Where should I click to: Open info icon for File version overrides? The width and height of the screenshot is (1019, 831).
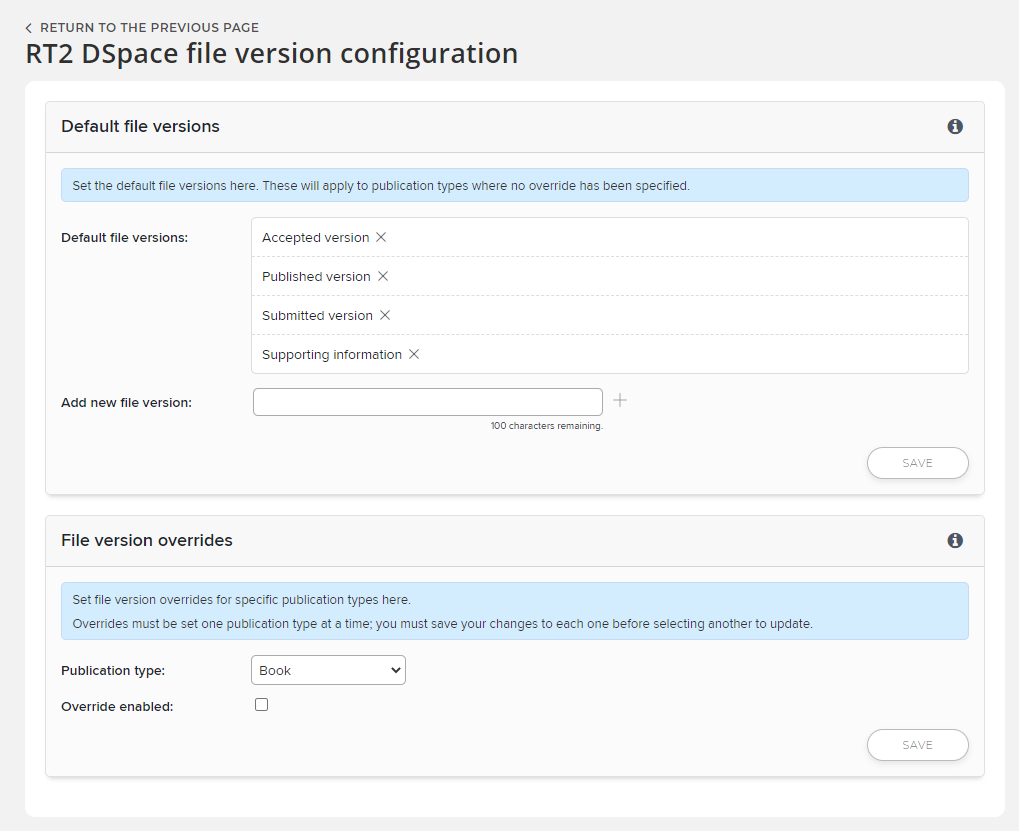tap(955, 541)
